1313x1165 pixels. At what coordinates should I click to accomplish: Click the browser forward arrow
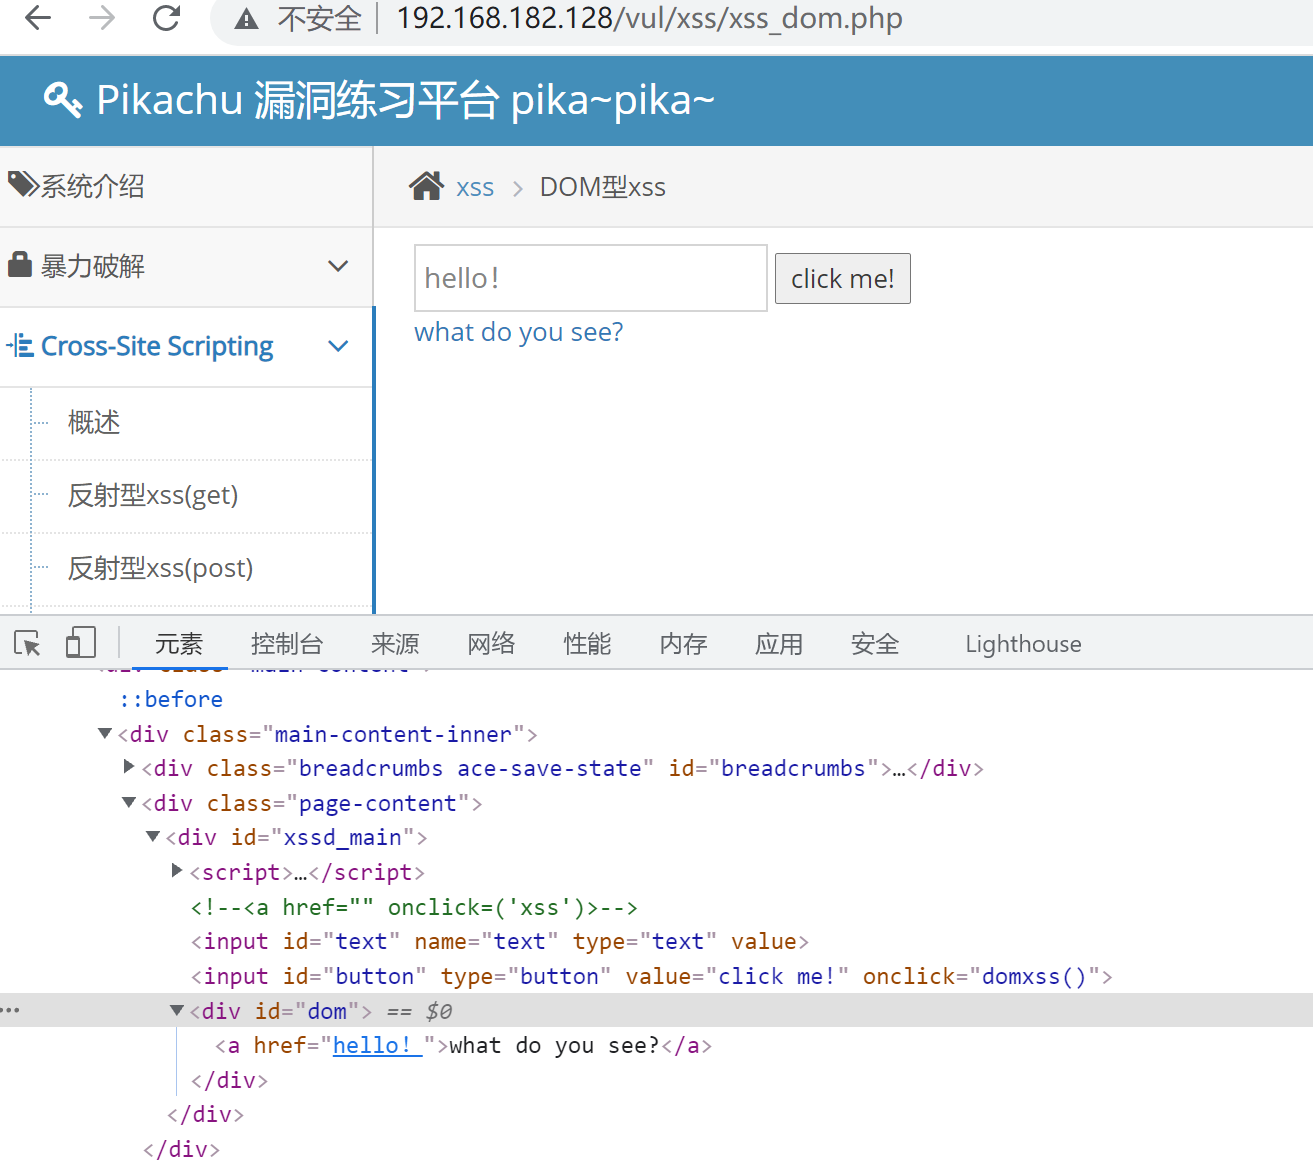[102, 18]
